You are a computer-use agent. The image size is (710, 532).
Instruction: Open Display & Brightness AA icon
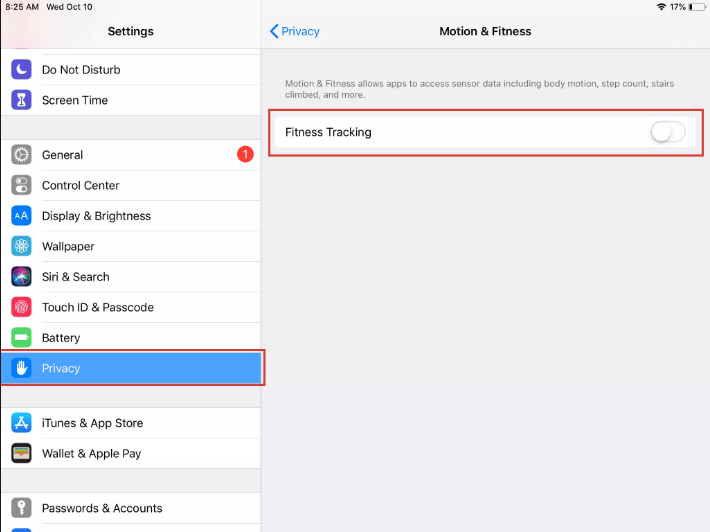[21, 216]
